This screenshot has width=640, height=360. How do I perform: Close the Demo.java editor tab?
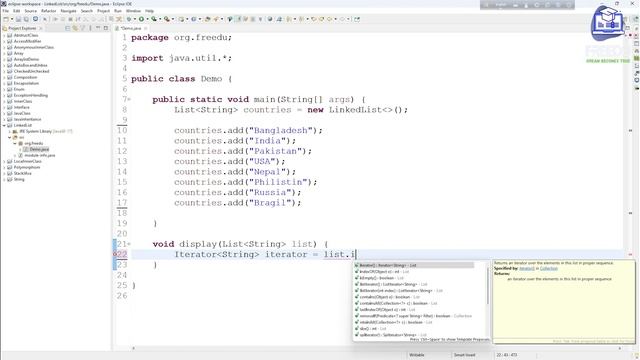tap(146, 28)
